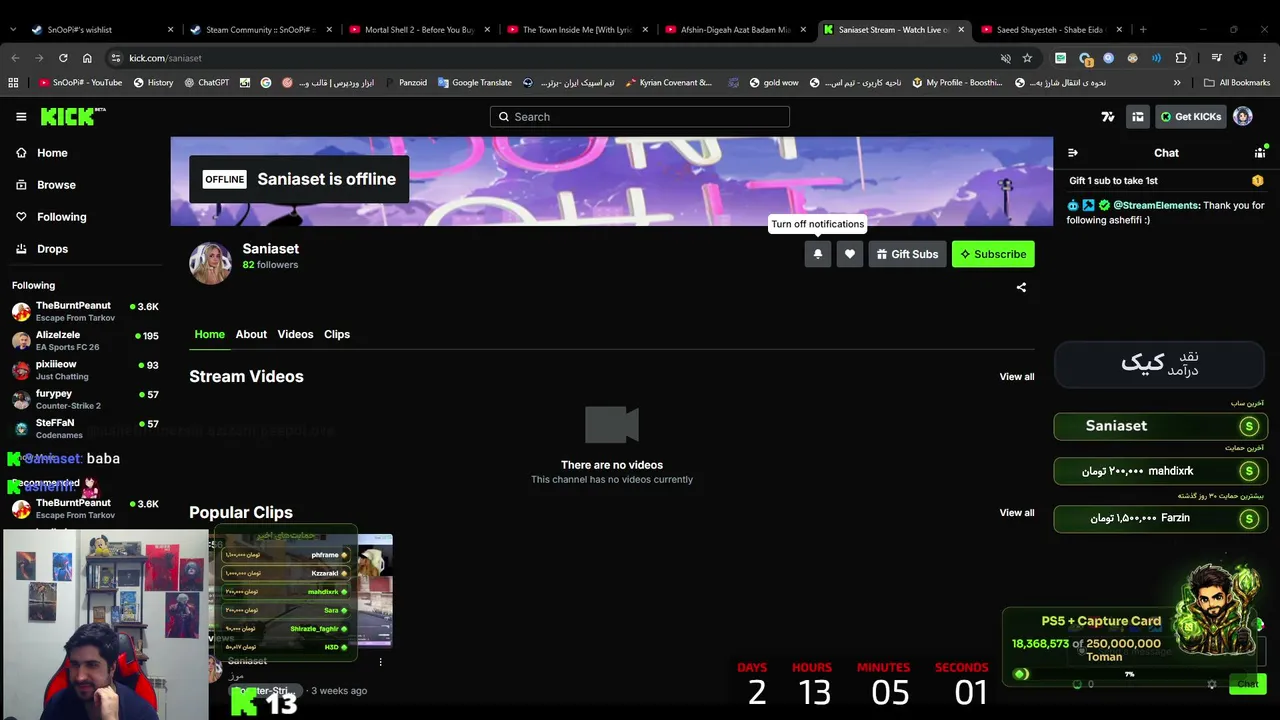
Task: Select the channel Home tab
Action: [x=209, y=334]
